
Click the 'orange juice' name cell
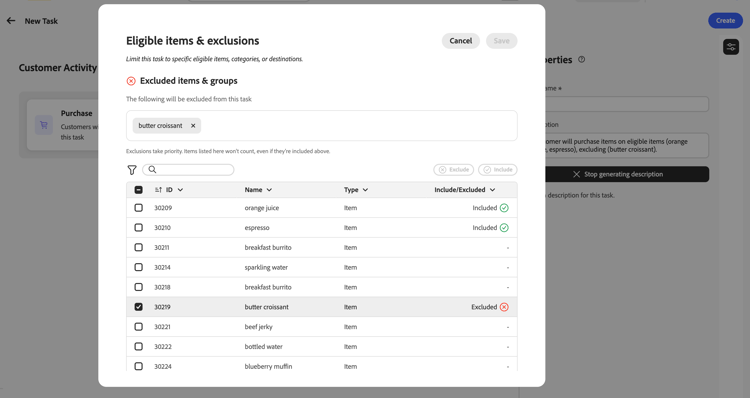pyautogui.click(x=262, y=208)
